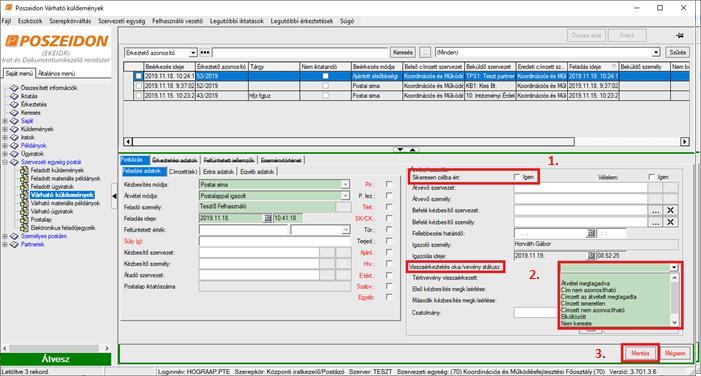Expand the Küldemények tree node
This screenshot has height=376, width=701.
point(5,129)
